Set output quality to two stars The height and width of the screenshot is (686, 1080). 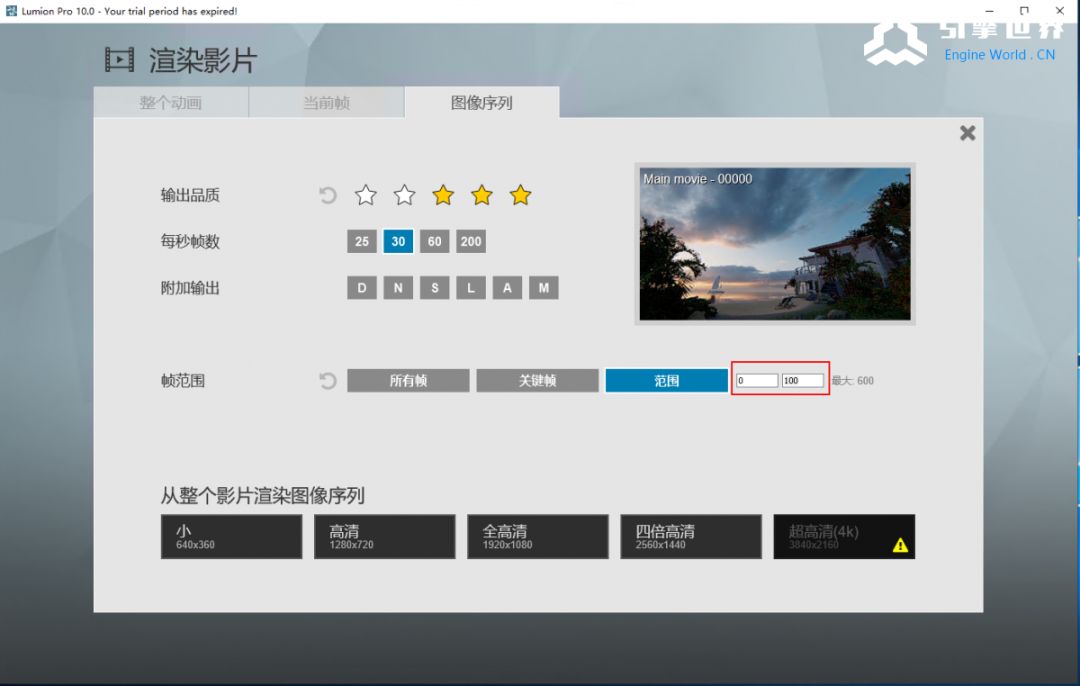point(404,196)
